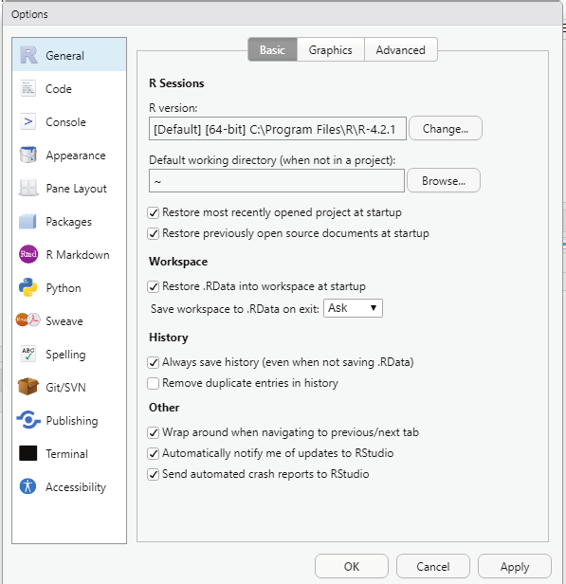Open Appearance paint bucket icon

pos(28,155)
